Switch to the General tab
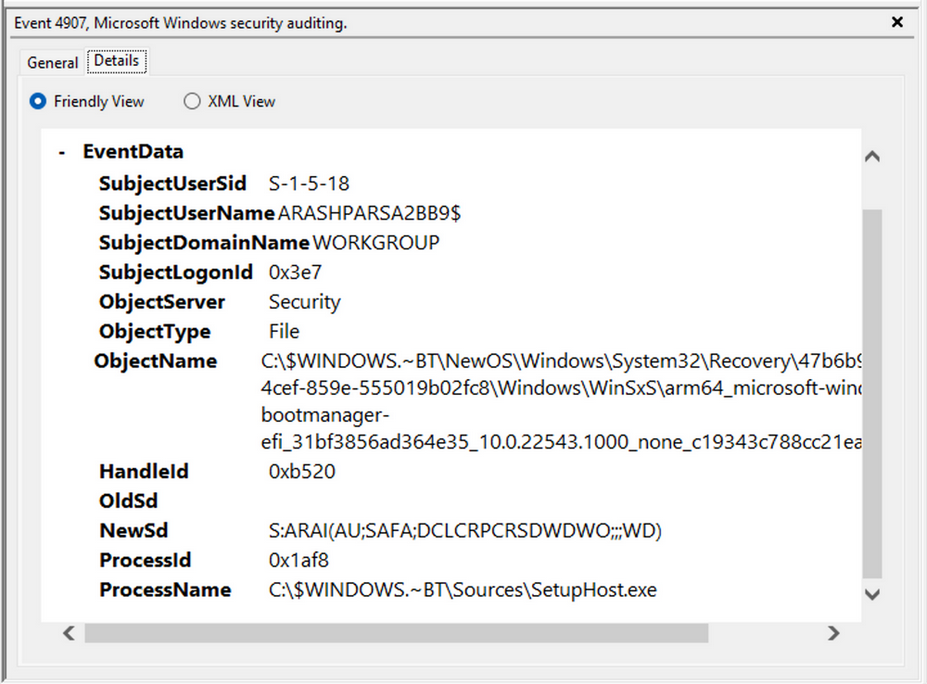927x684 pixels. pyautogui.click(x=51, y=62)
